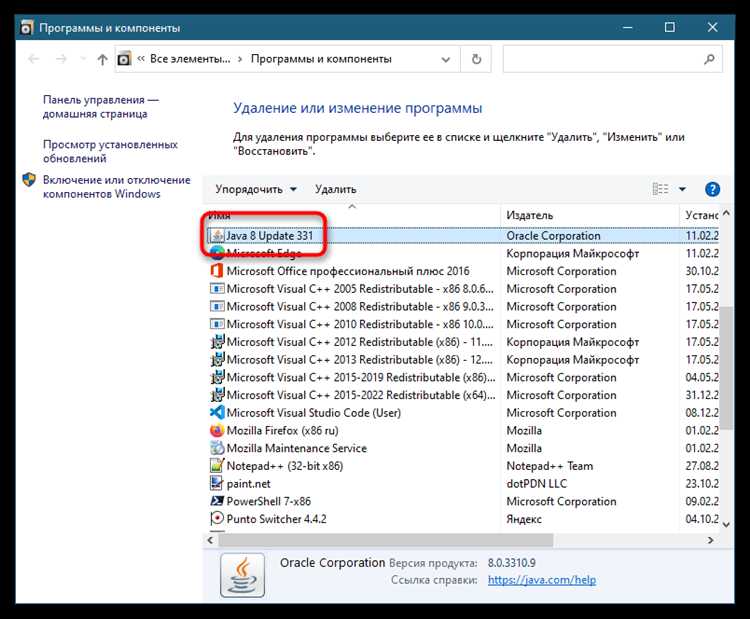This screenshot has width=750, height=619.
Task: Click the refresh button beside address bar
Action: tap(476, 60)
